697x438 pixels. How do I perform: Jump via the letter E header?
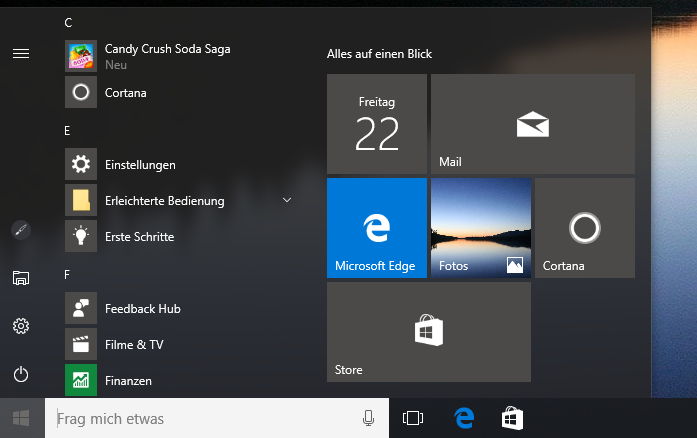click(67, 131)
